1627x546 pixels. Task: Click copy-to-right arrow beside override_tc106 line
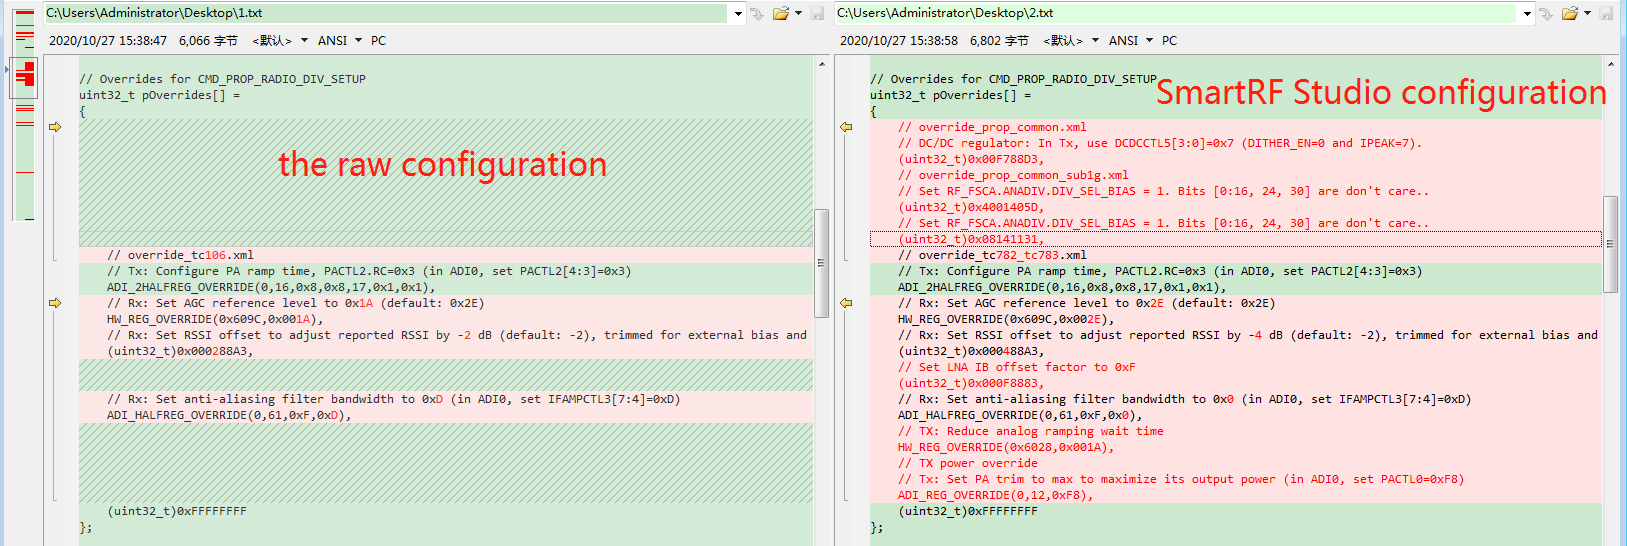[55, 127]
